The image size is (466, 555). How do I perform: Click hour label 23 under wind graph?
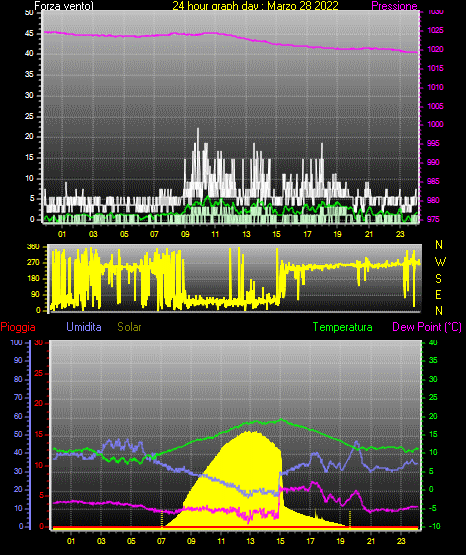pos(400,234)
